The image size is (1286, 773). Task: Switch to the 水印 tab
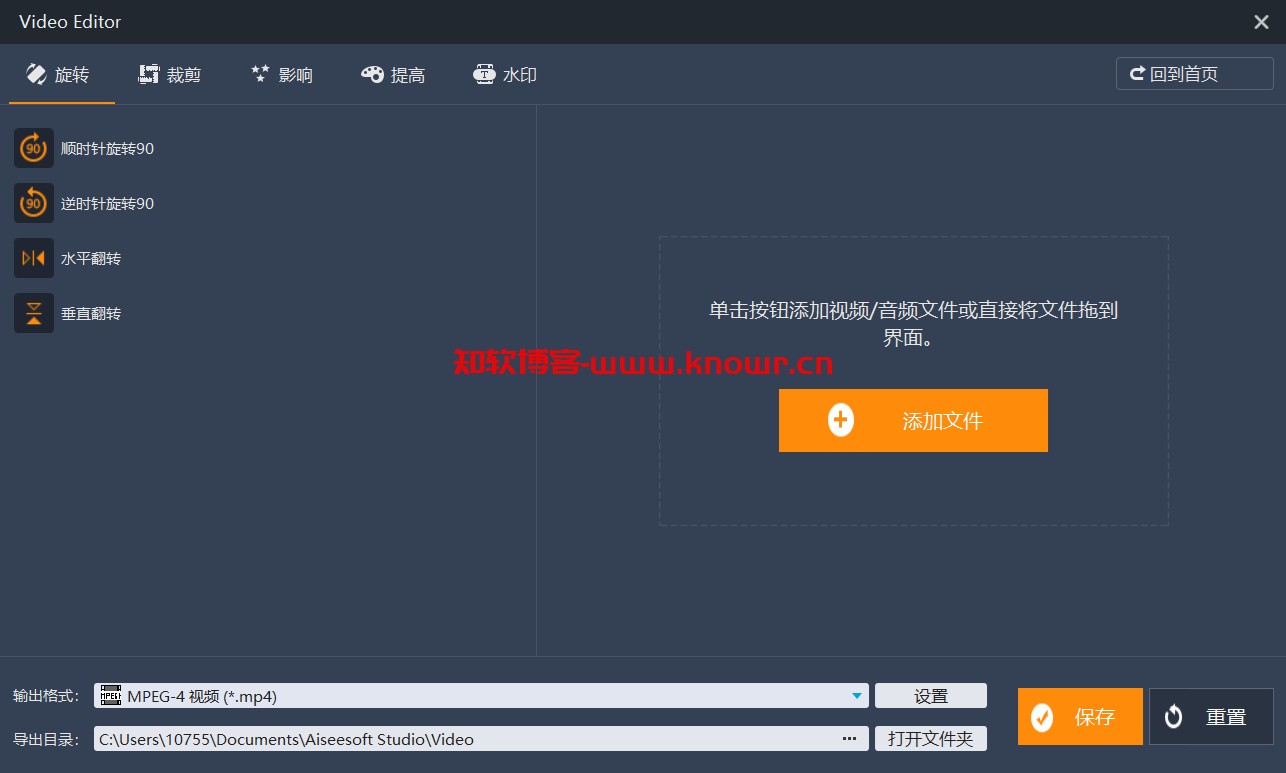505,75
